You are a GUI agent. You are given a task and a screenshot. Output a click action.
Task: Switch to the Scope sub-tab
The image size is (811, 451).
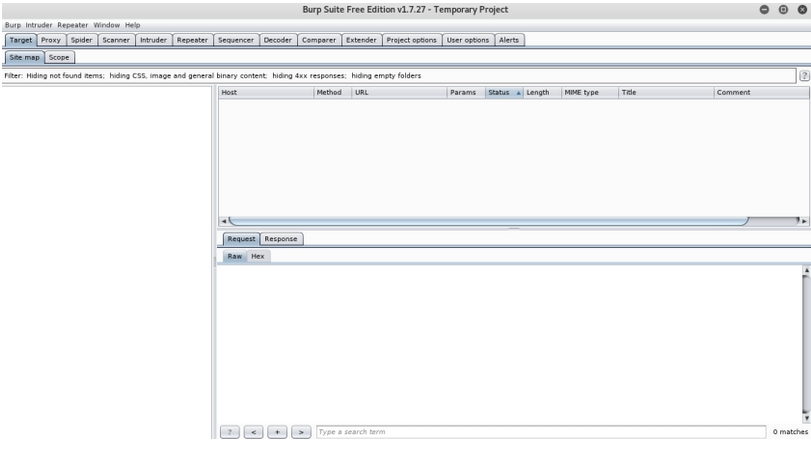pos(59,58)
